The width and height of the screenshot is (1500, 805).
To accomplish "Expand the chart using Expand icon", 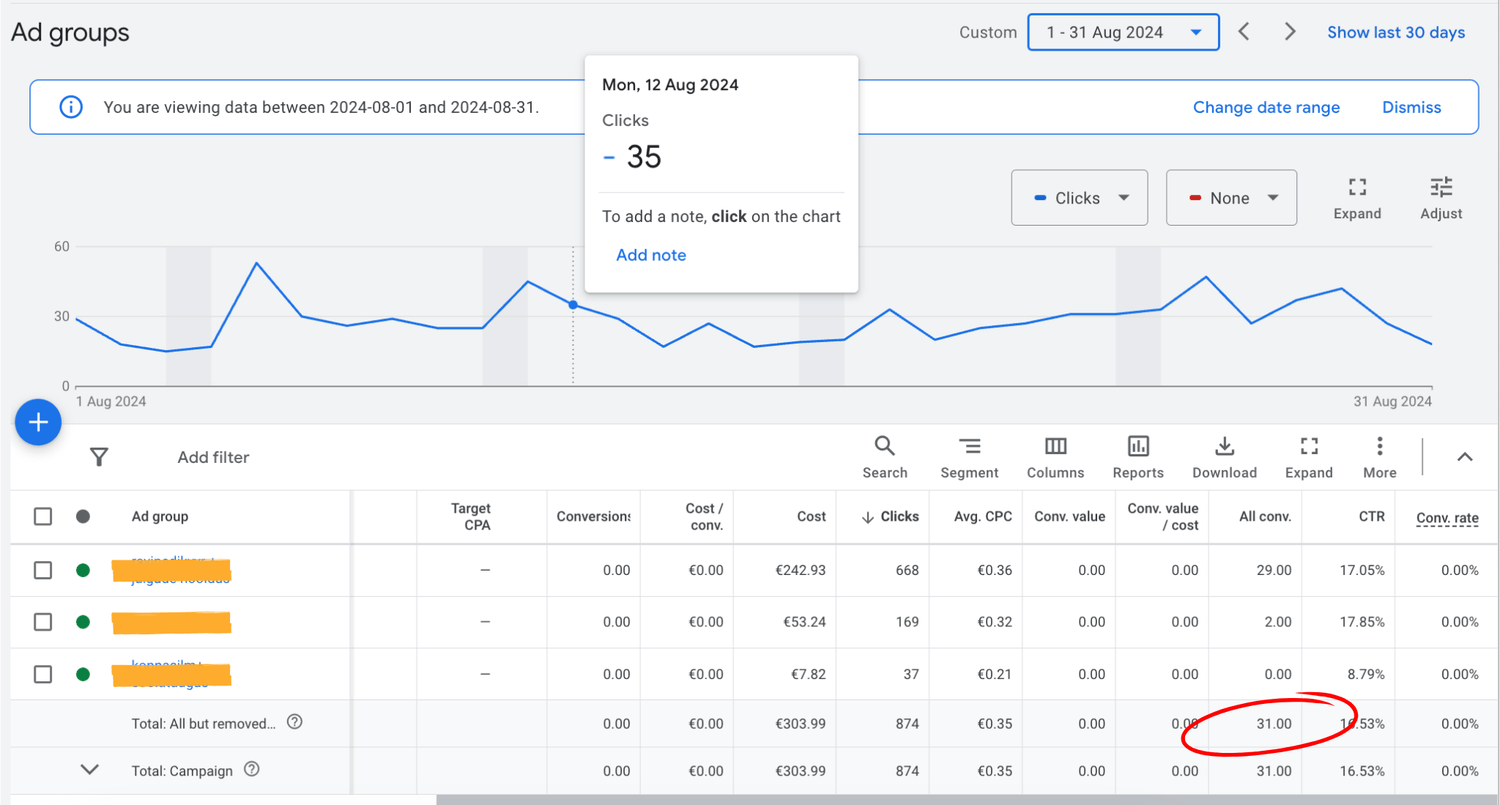I will [1357, 197].
